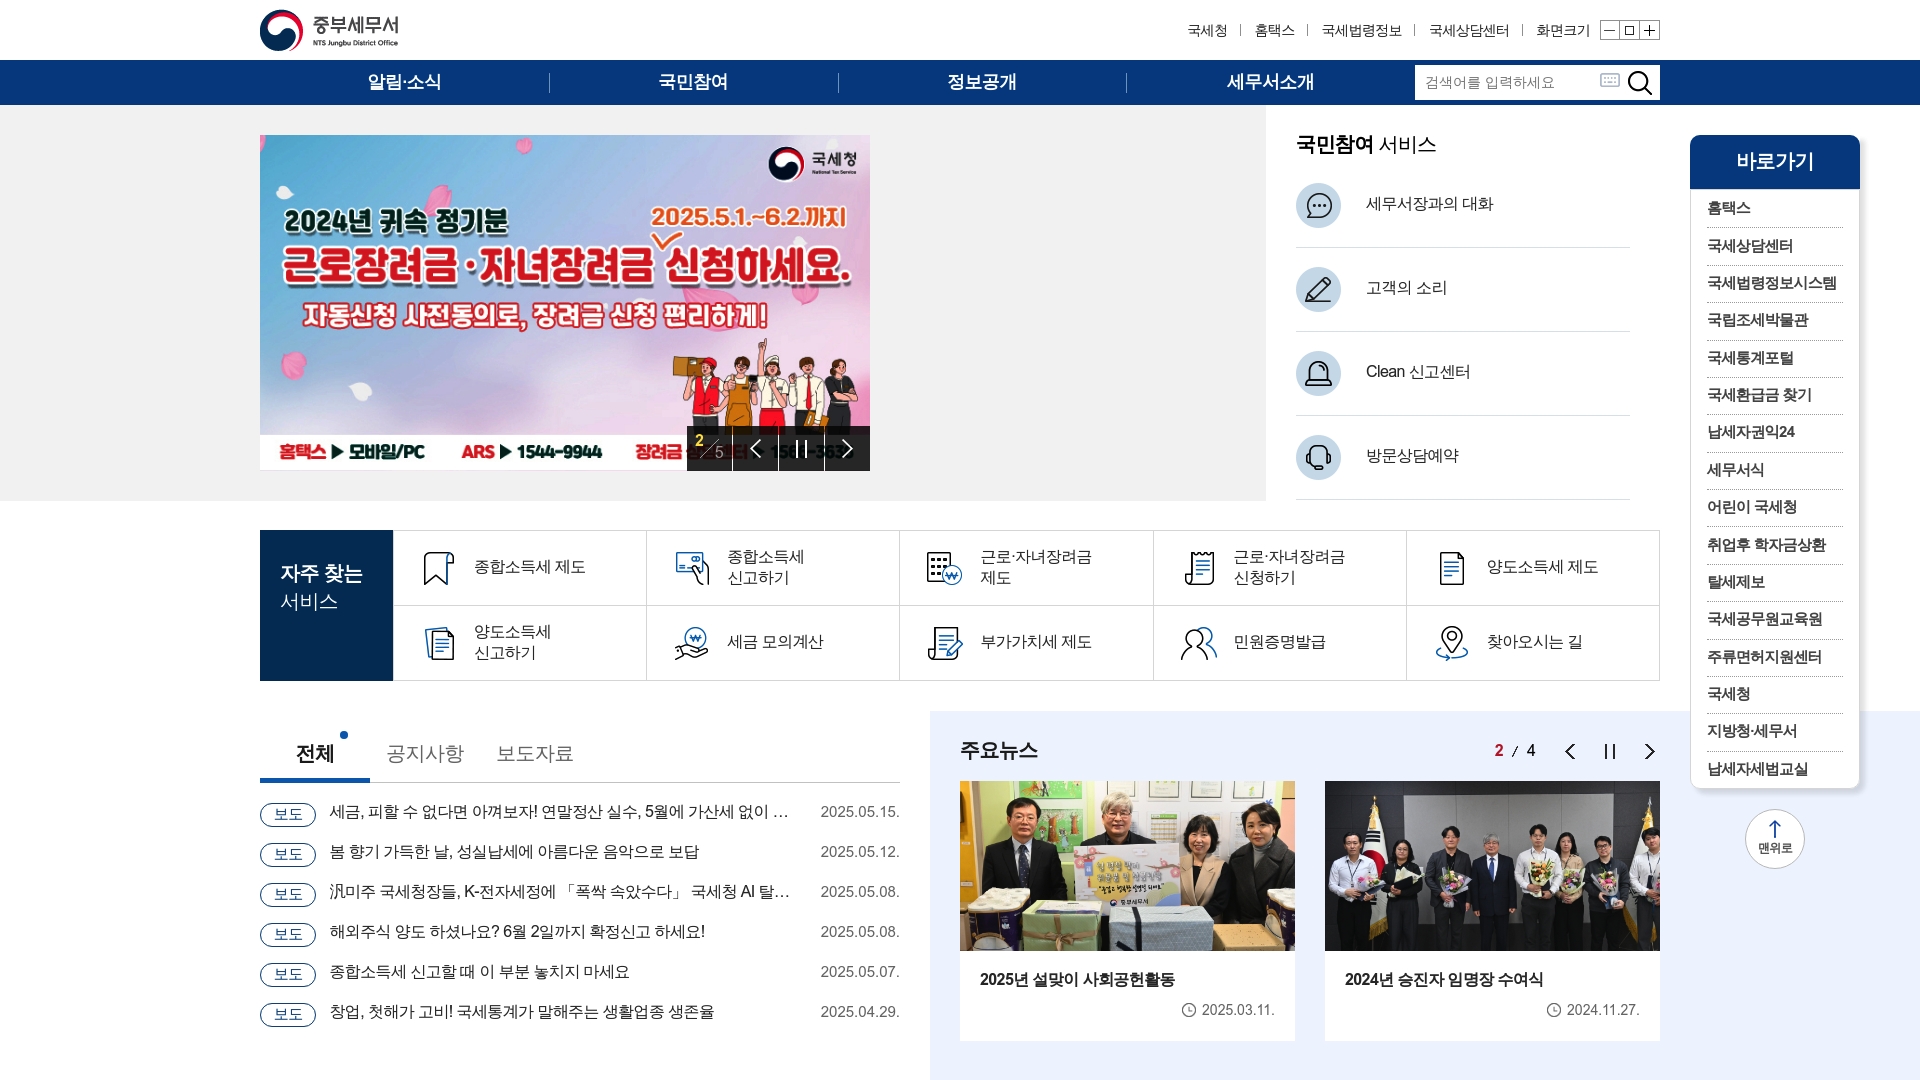Click the people icon for 민원증명발급
1920x1080 pixels.
[x=1198, y=643]
